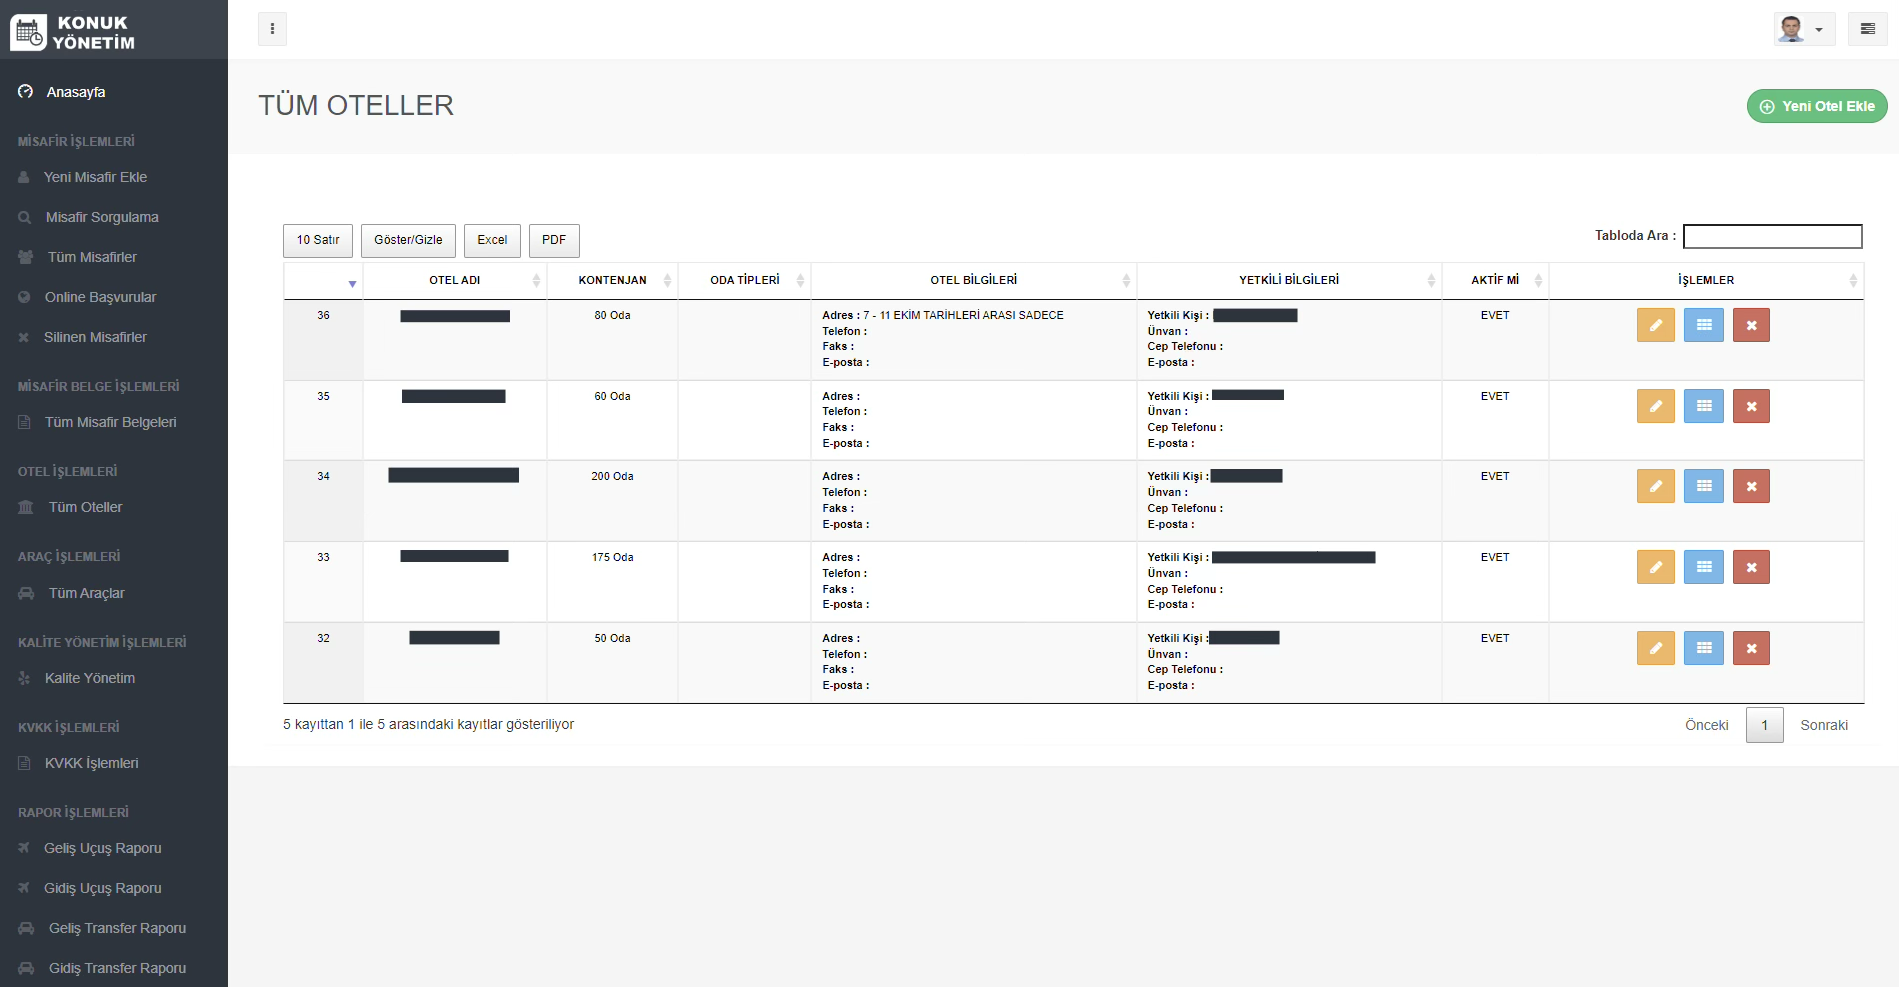This screenshot has width=1899, height=987.
Task: Open the 10 Satır row count dropdown
Action: pyautogui.click(x=318, y=240)
